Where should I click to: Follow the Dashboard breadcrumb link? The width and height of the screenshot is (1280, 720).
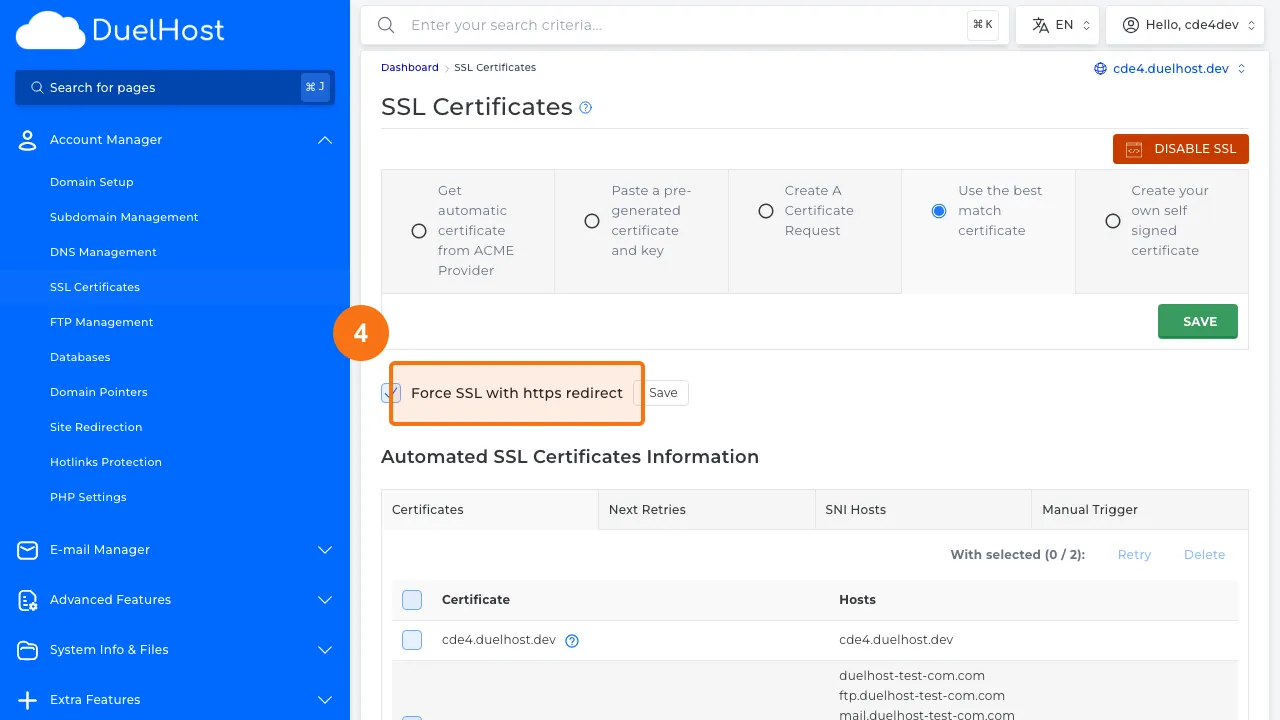click(x=409, y=67)
